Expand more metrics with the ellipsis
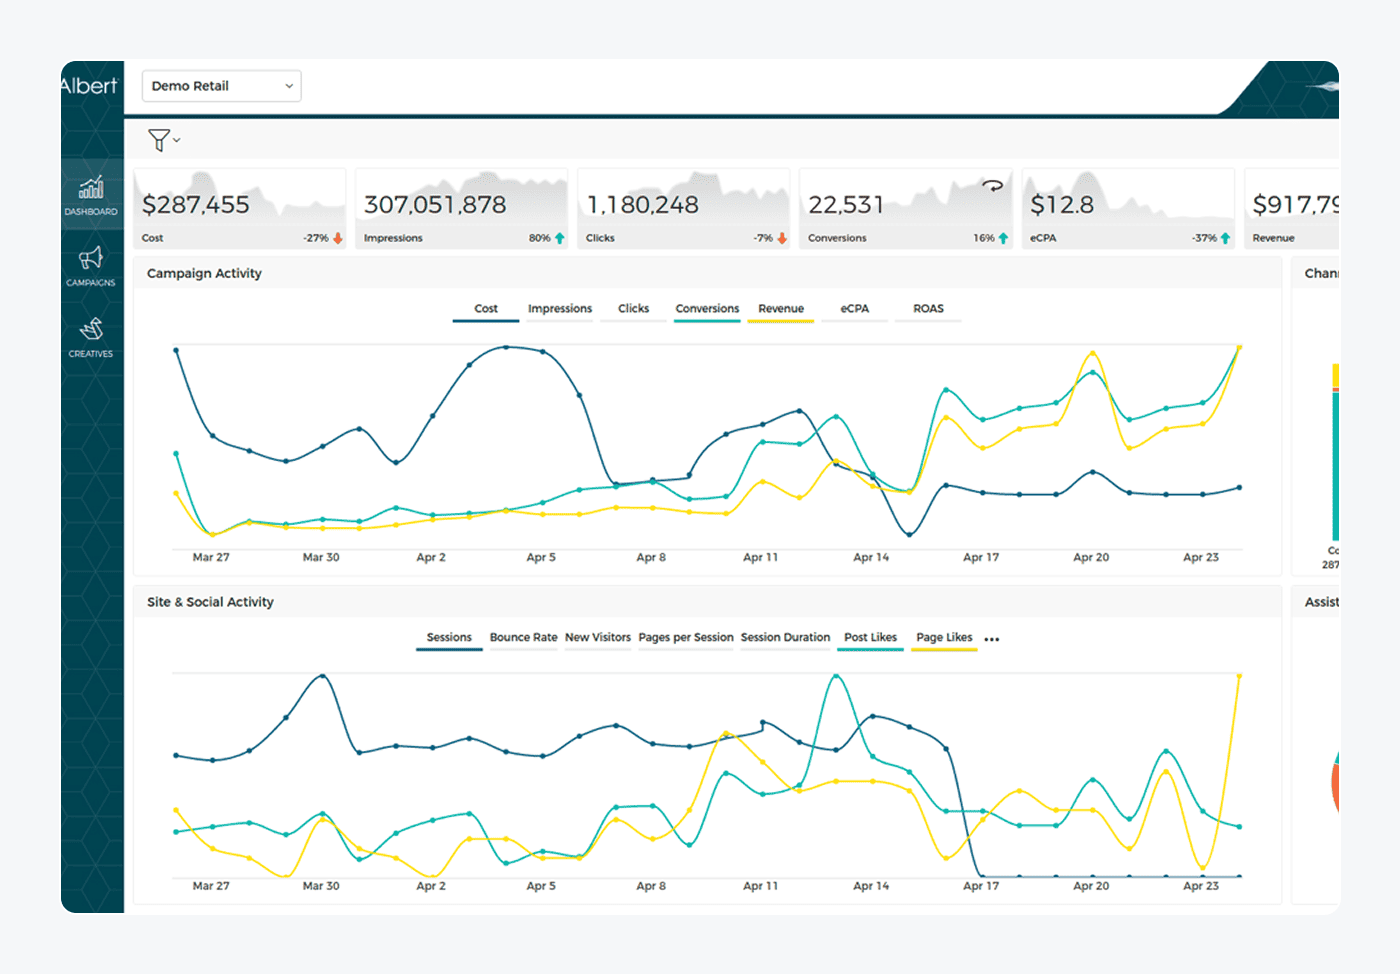The height and width of the screenshot is (974, 1400). (x=992, y=639)
